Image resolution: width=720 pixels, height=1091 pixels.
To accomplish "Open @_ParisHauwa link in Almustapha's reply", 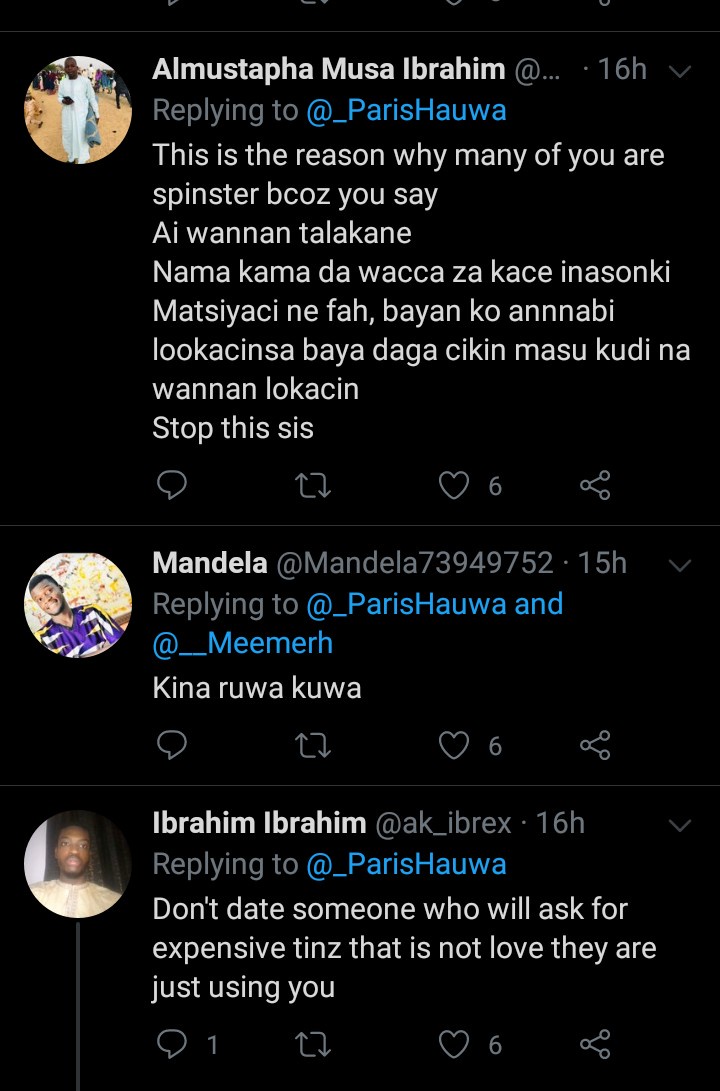I will click(x=406, y=110).
